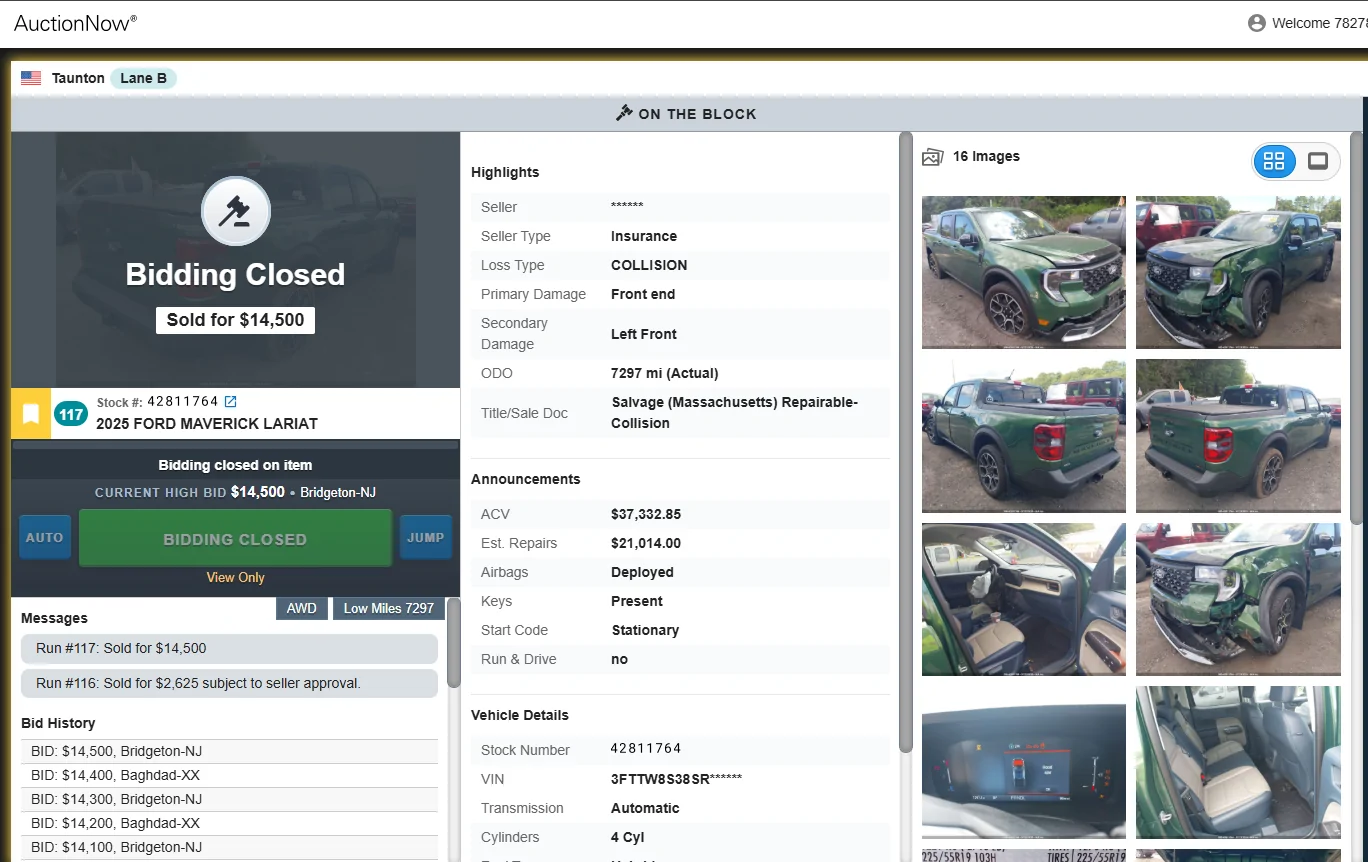Click the Taunton location label
The width and height of the screenshot is (1368, 862).
78,78
